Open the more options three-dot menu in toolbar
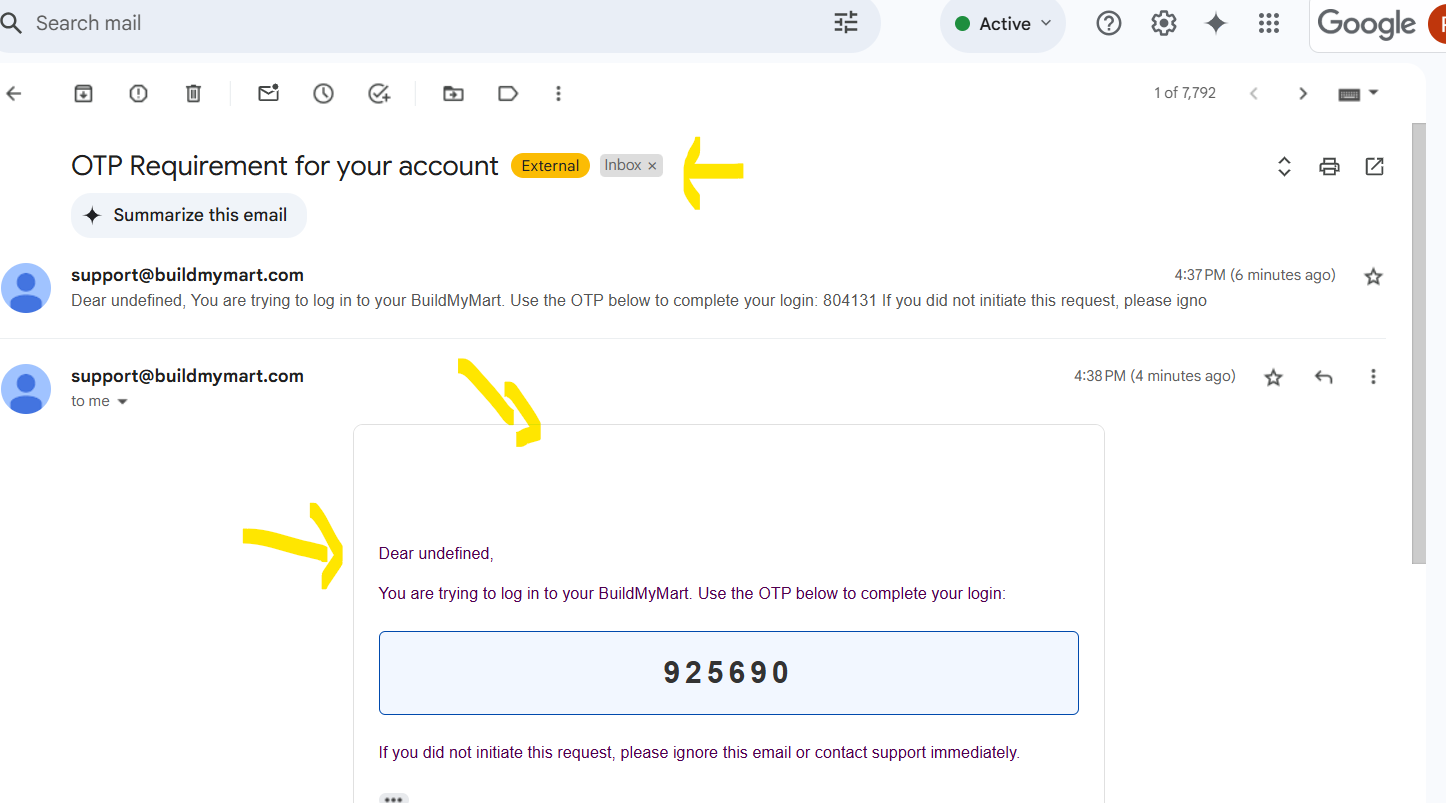The image size is (1446, 803). click(x=559, y=93)
